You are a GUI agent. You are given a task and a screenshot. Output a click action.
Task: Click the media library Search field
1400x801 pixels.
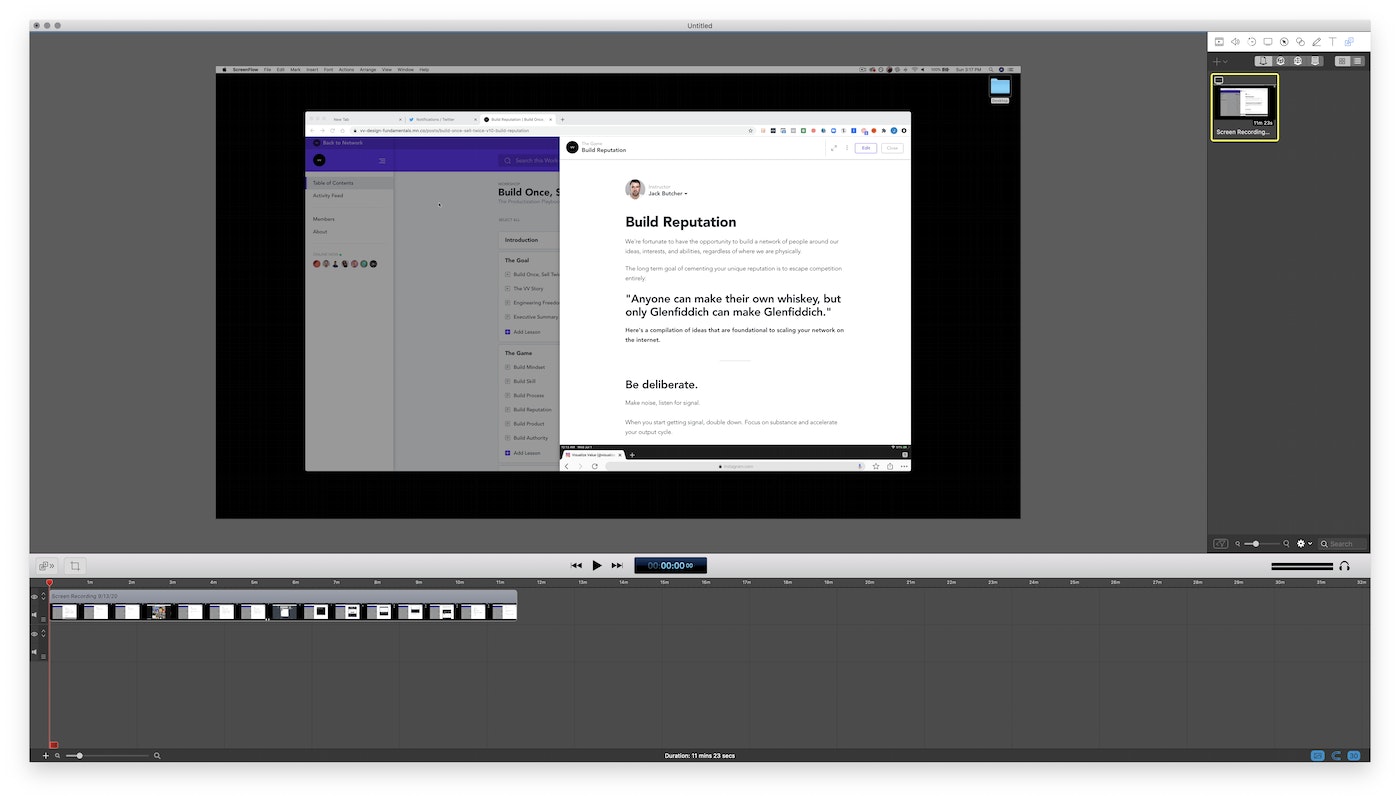1342,544
